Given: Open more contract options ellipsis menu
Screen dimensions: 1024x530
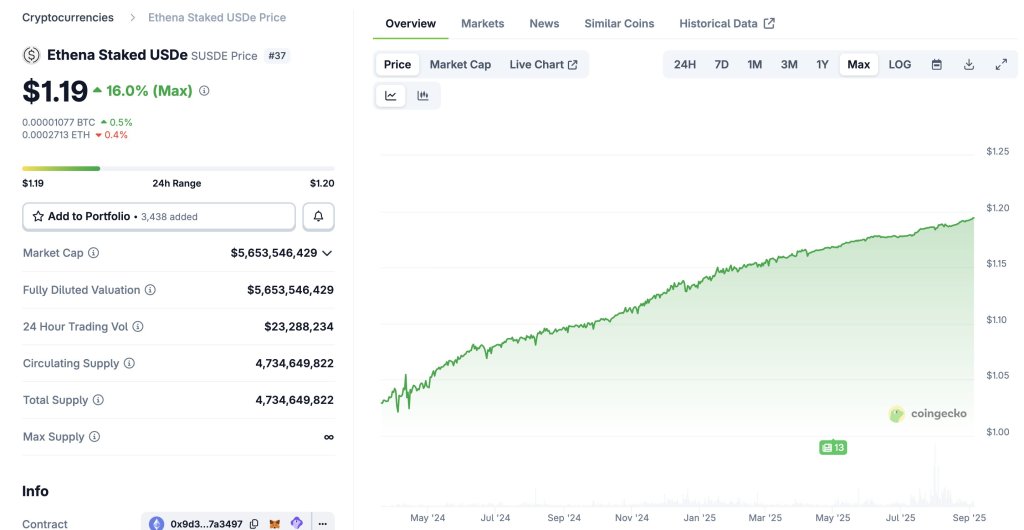Looking at the screenshot, I should coord(321,523).
